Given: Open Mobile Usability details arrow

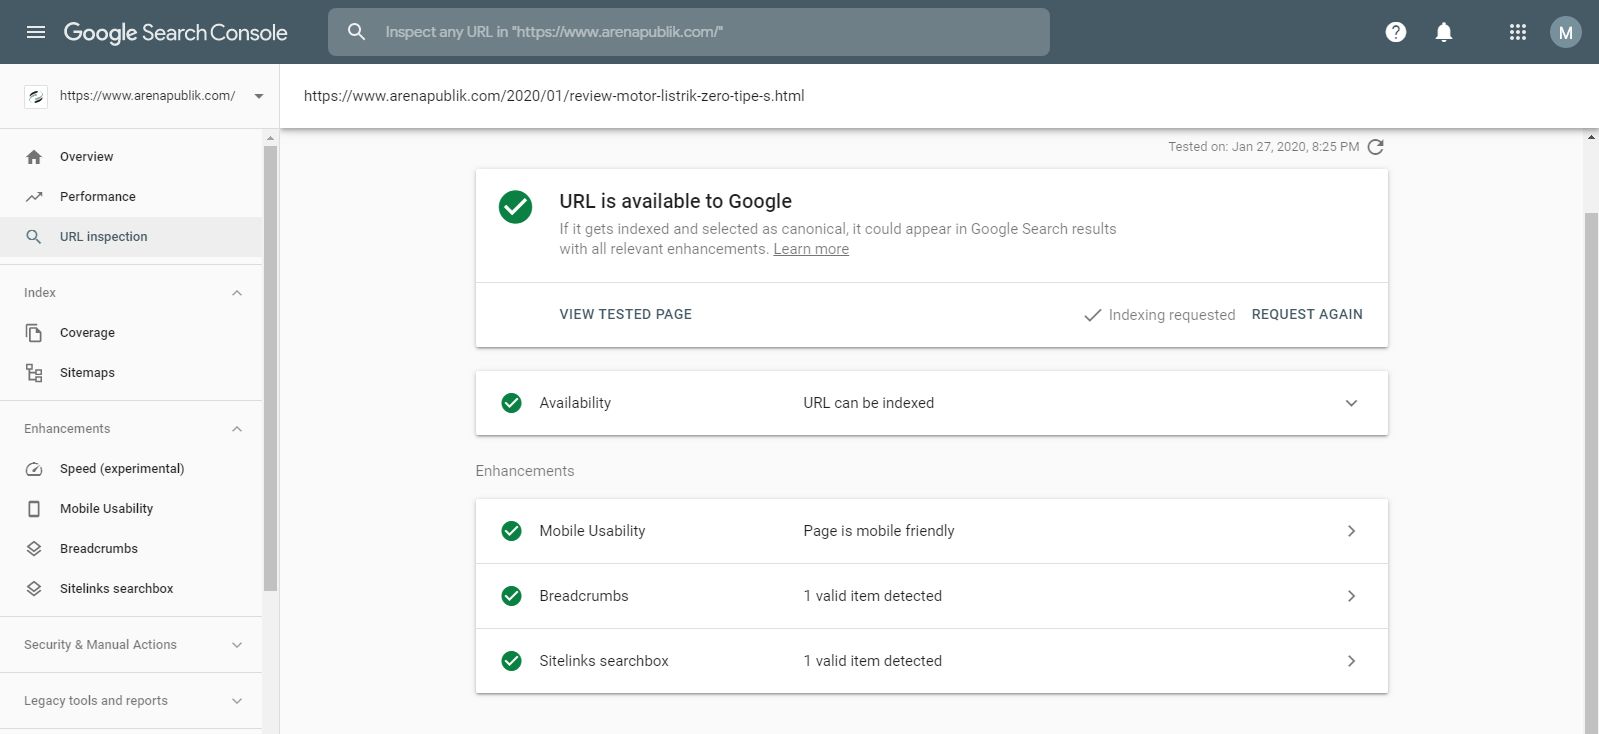Looking at the screenshot, I should [1351, 531].
